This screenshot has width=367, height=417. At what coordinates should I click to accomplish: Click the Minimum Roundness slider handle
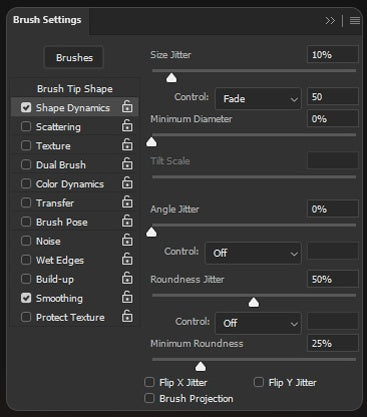[200, 366]
